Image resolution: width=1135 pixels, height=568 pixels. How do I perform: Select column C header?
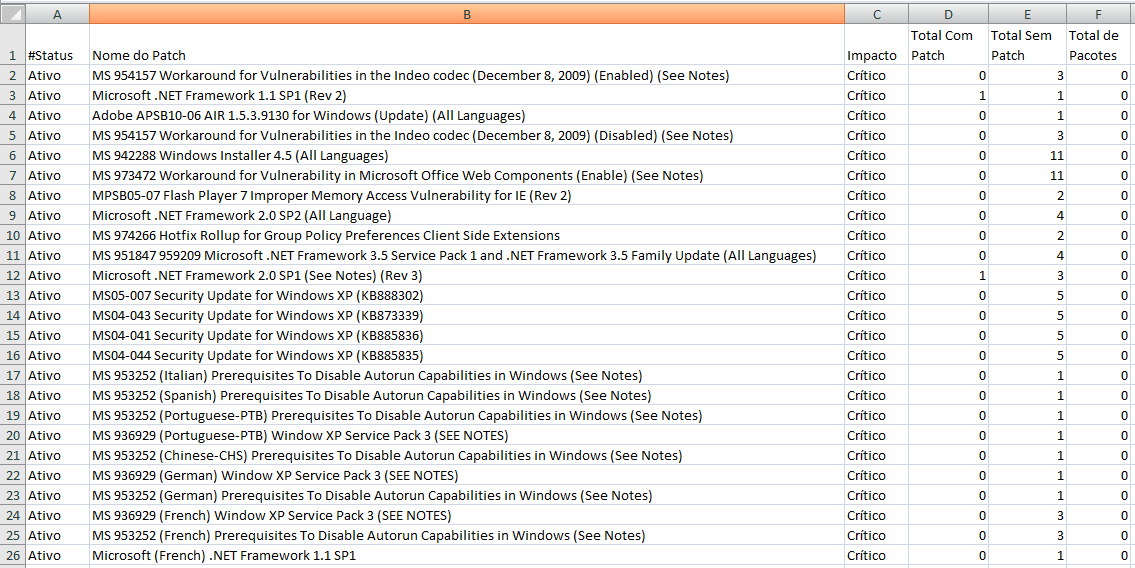pyautogui.click(x=877, y=14)
